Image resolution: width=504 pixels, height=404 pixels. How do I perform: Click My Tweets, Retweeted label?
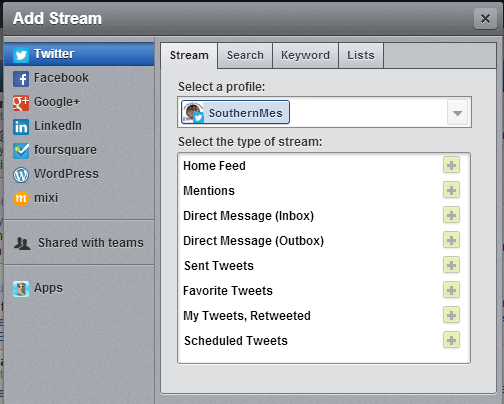coord(247,316)
